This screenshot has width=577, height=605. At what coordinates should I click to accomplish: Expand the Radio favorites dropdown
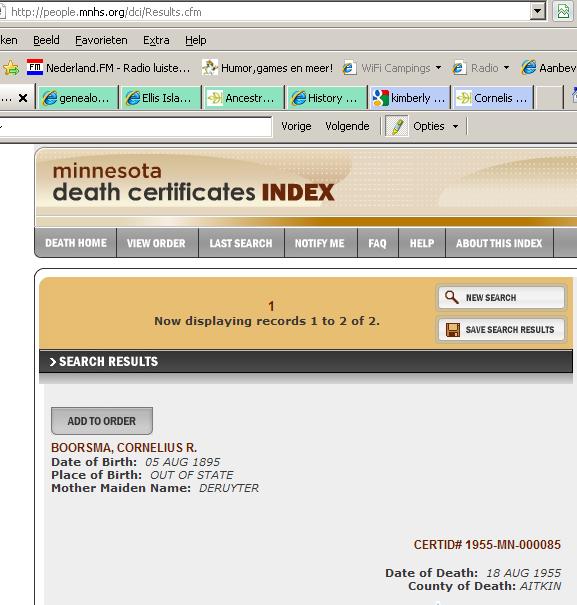(506, 68)
